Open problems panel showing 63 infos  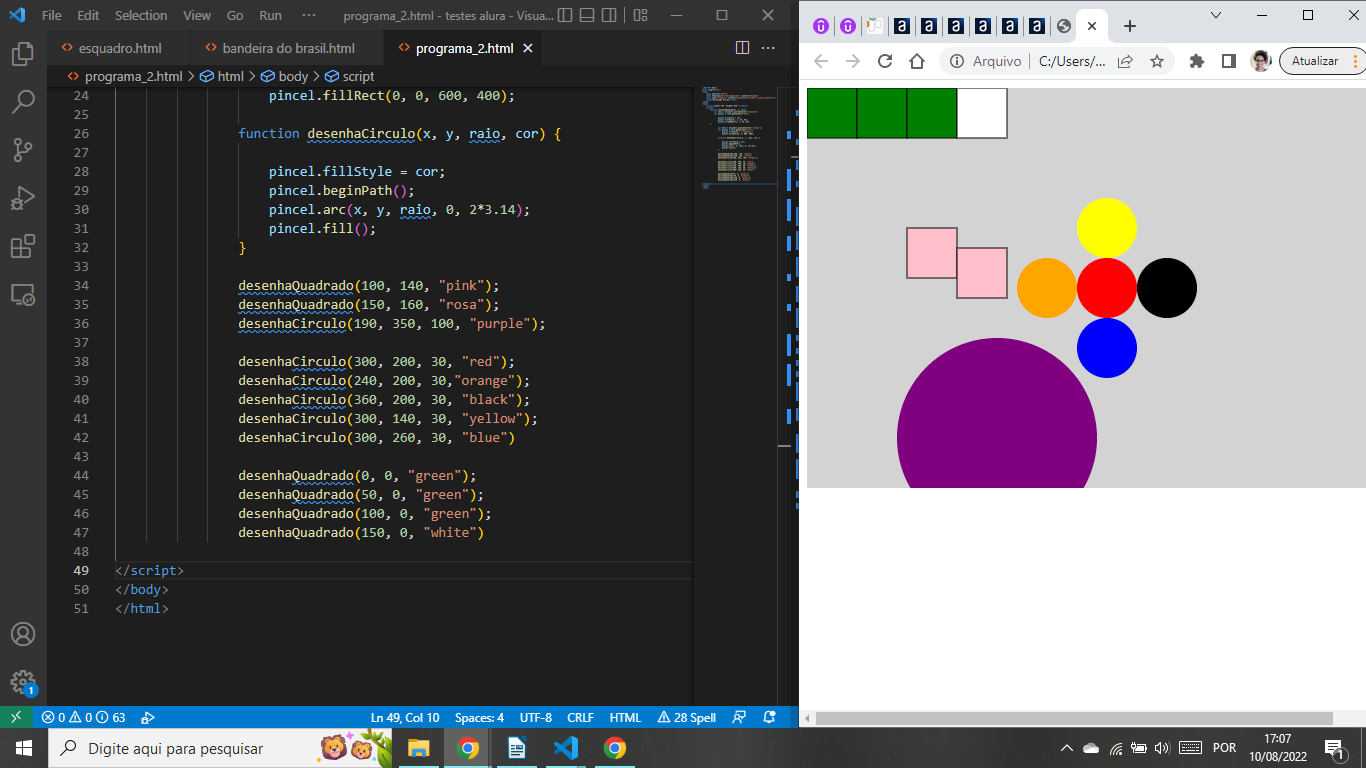(x=83, y=717)
